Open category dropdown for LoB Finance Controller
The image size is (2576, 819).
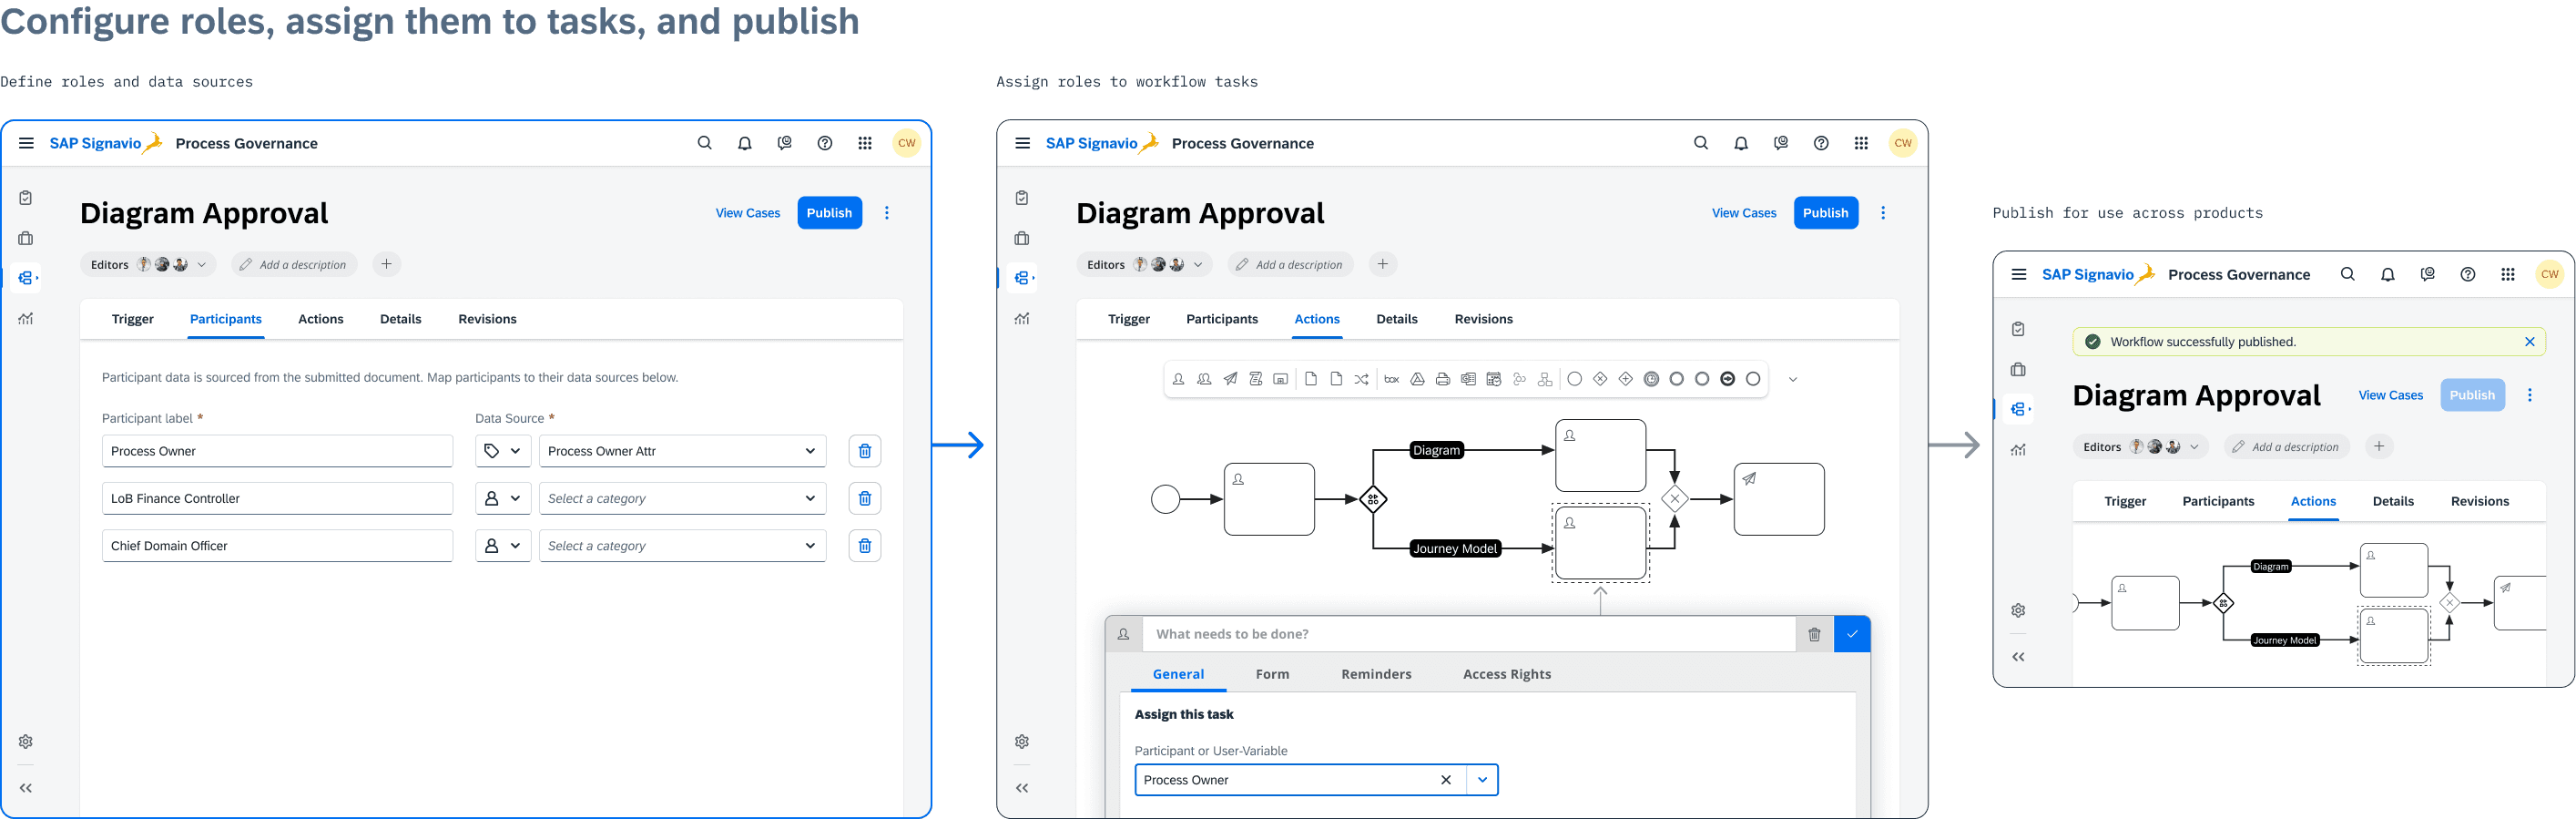point(682,498)
